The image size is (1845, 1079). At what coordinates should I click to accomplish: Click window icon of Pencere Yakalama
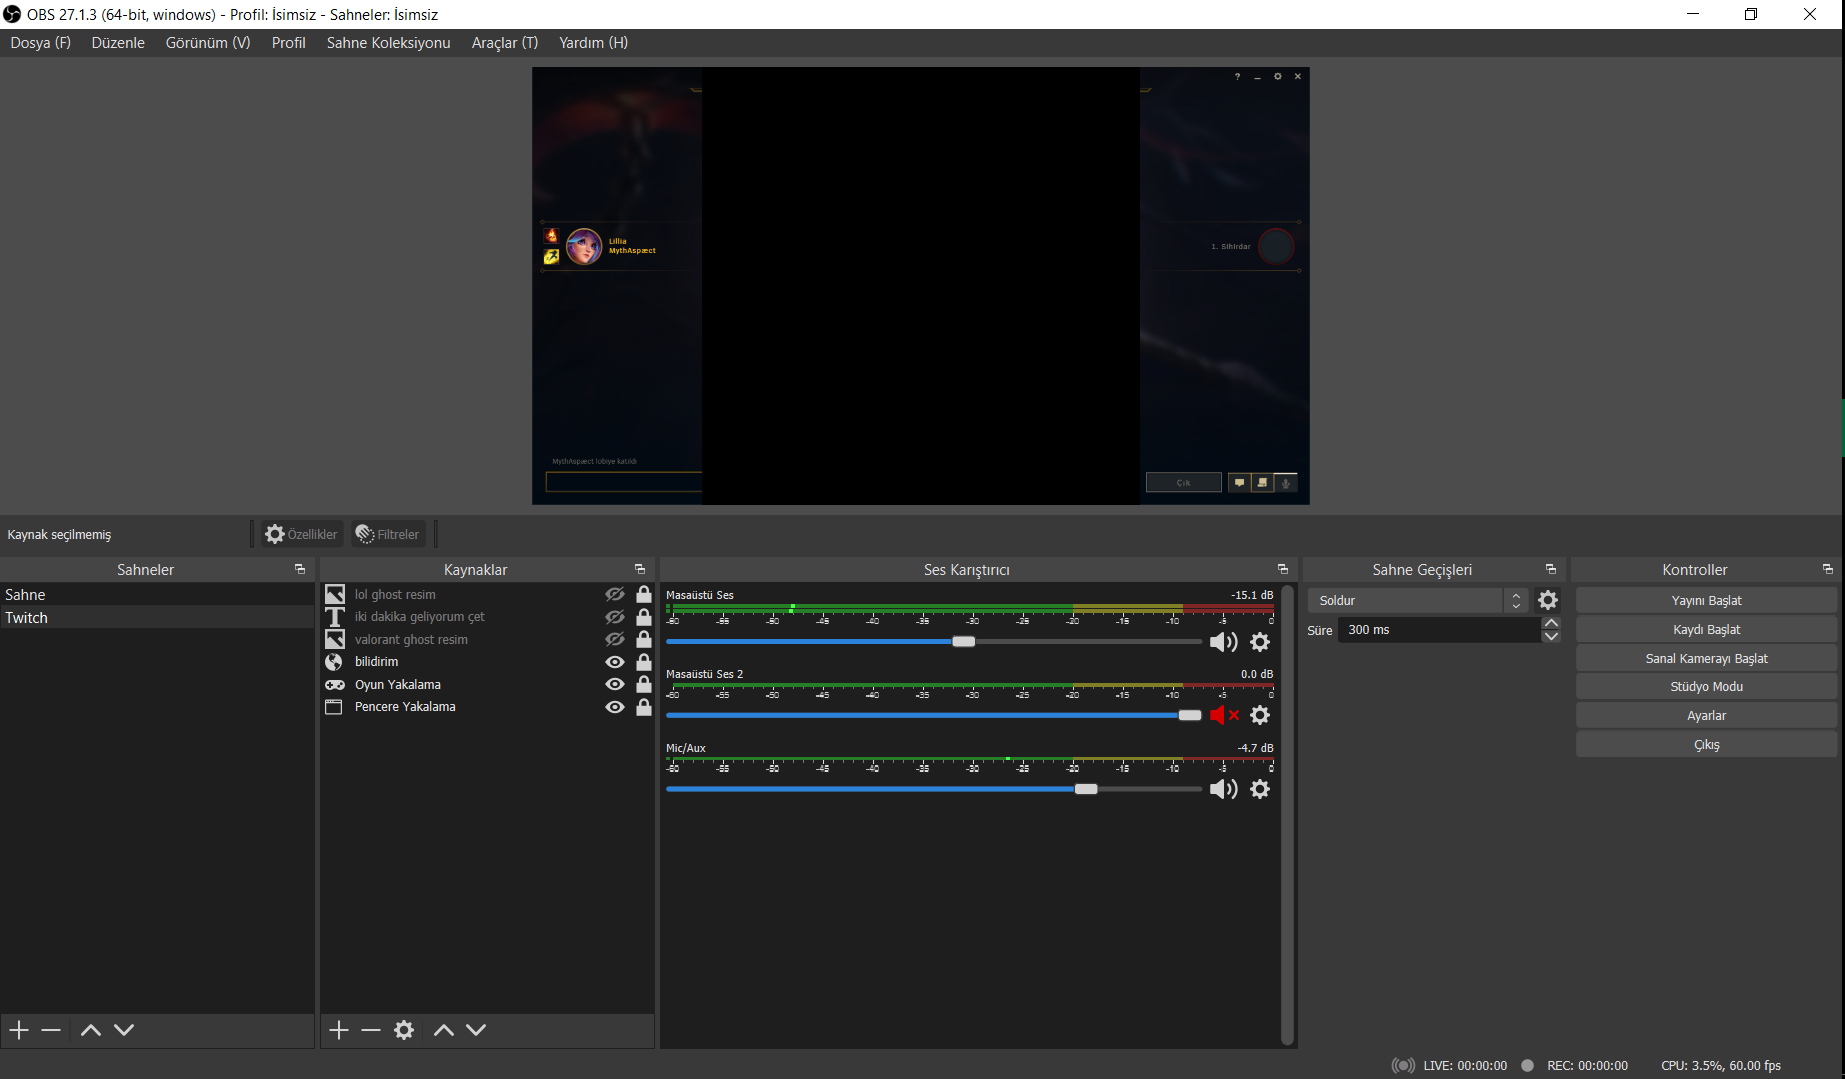point(334,707)
